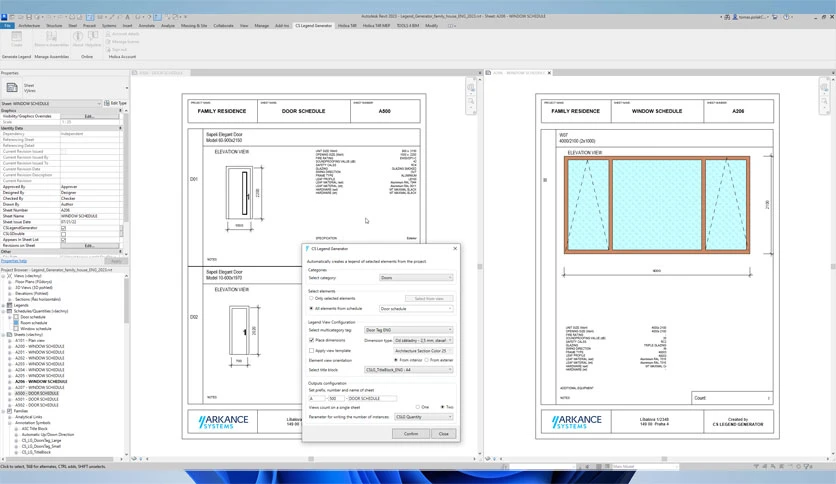The width and height of the screenshot is (836, 484).
Task: Open the Properties help link
Action: tap(14, 261)
